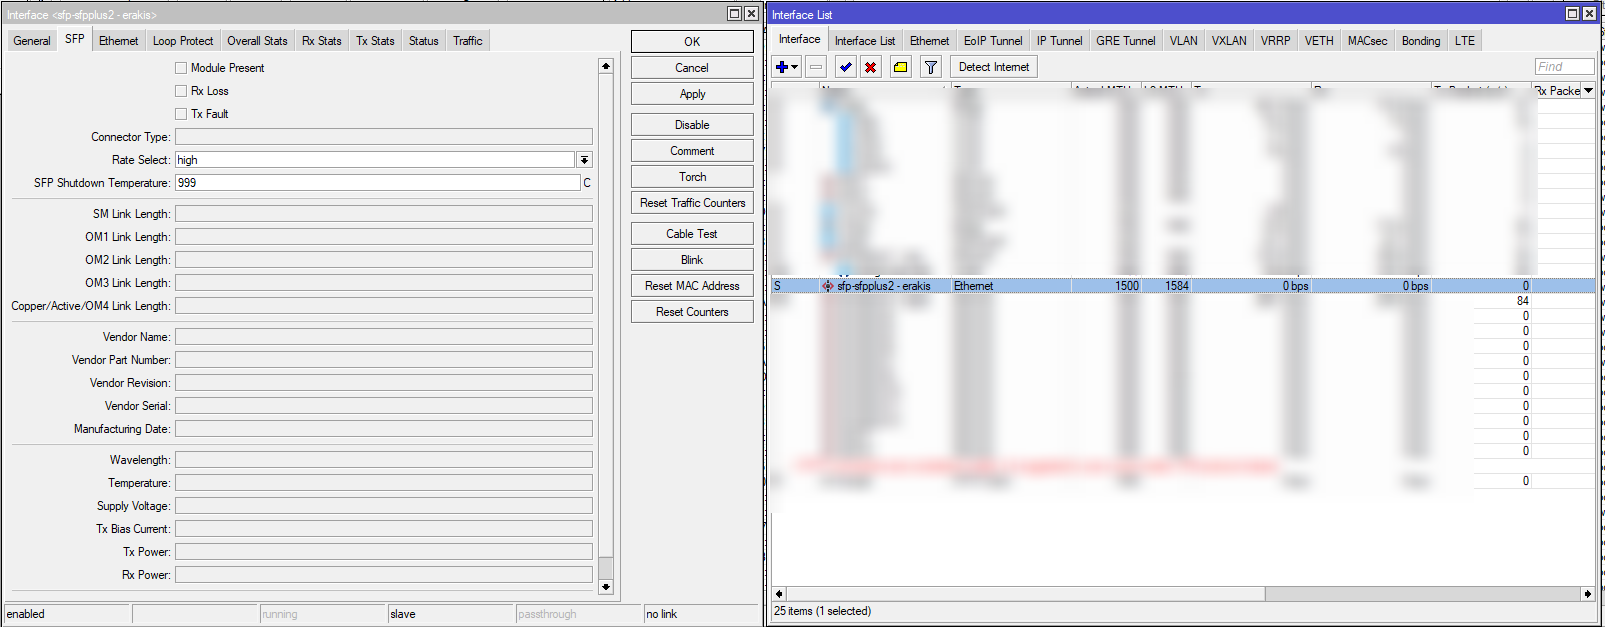This screenshot has width=1605, height=627.
Task: Open VXLAN tab
Action: pos(1229,41)
